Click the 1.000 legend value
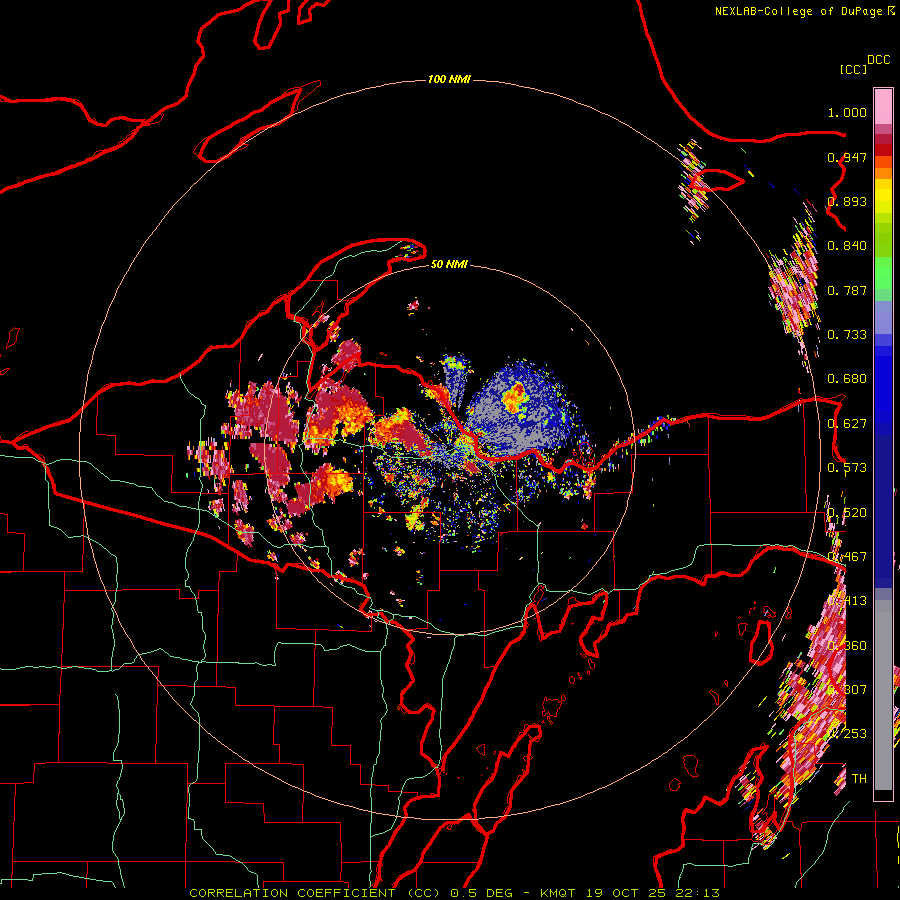Viewport: 900px width, 900px height. [847, 112]
